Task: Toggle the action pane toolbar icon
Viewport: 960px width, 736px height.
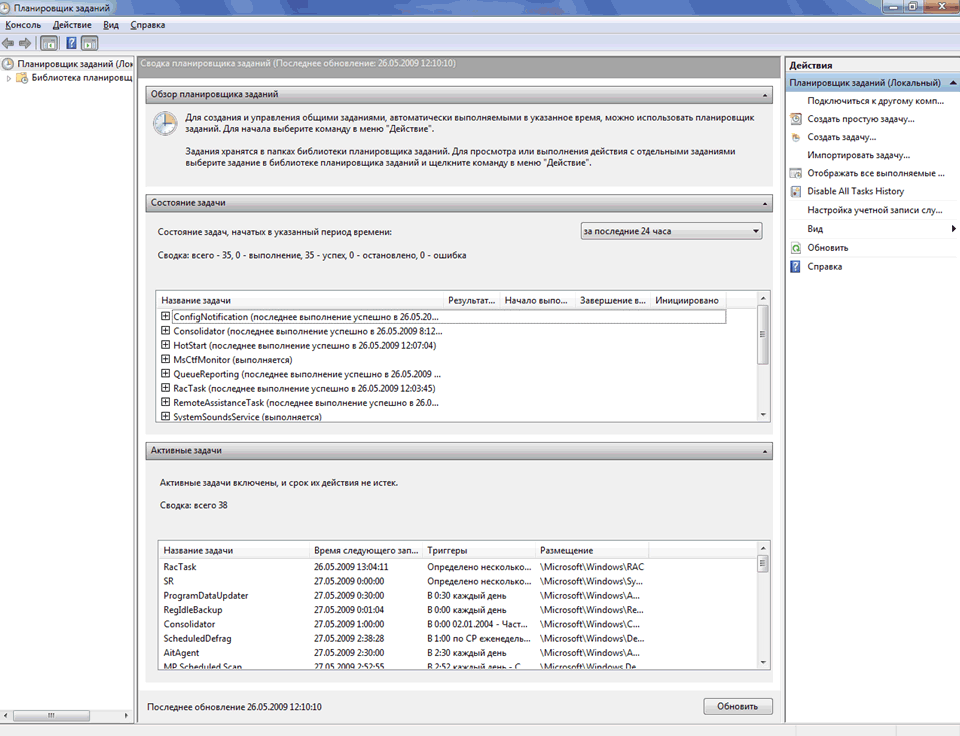Action: (x=89, y=43)
